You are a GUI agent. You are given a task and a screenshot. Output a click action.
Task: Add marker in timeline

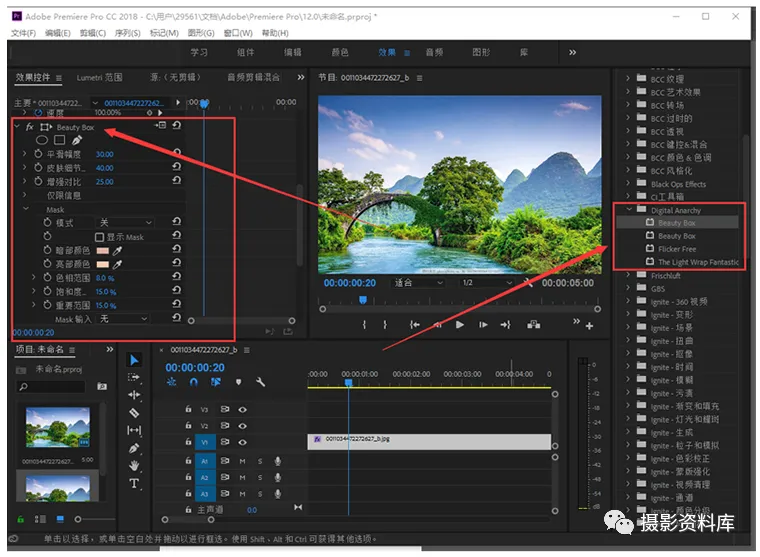tap(238, 382)
